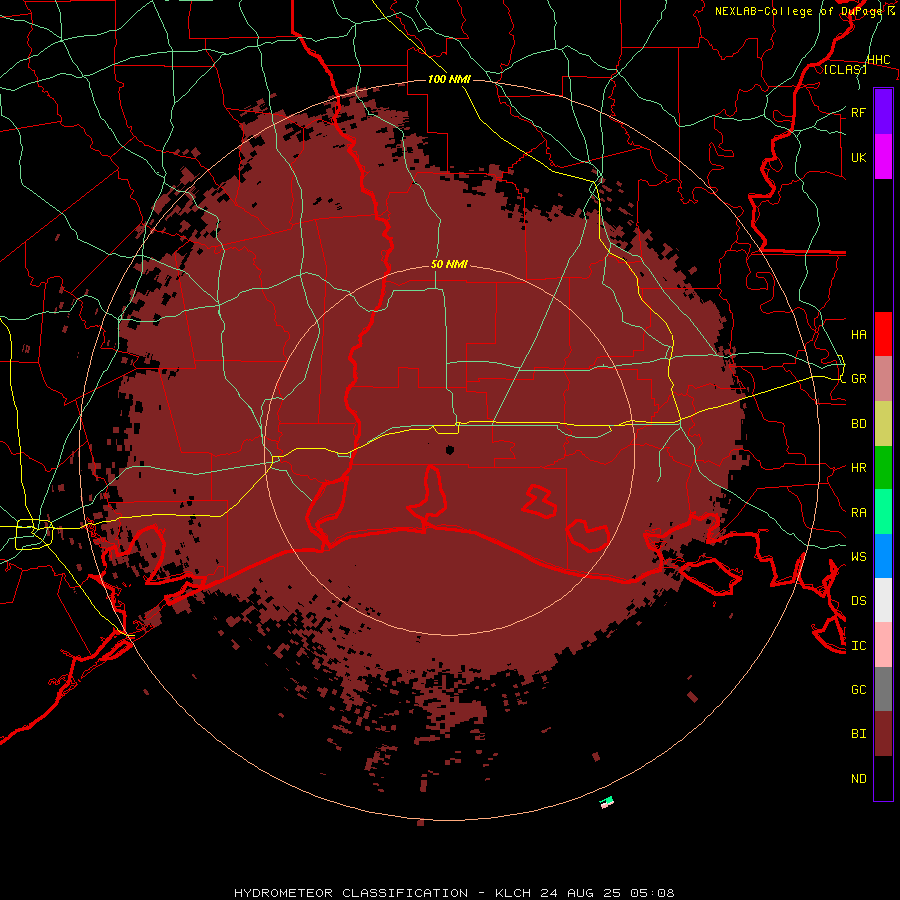Click the 100 NMI range ring label
Image resolution: width=900 pixels, height=900 pixels.
[x=449, y=79]
